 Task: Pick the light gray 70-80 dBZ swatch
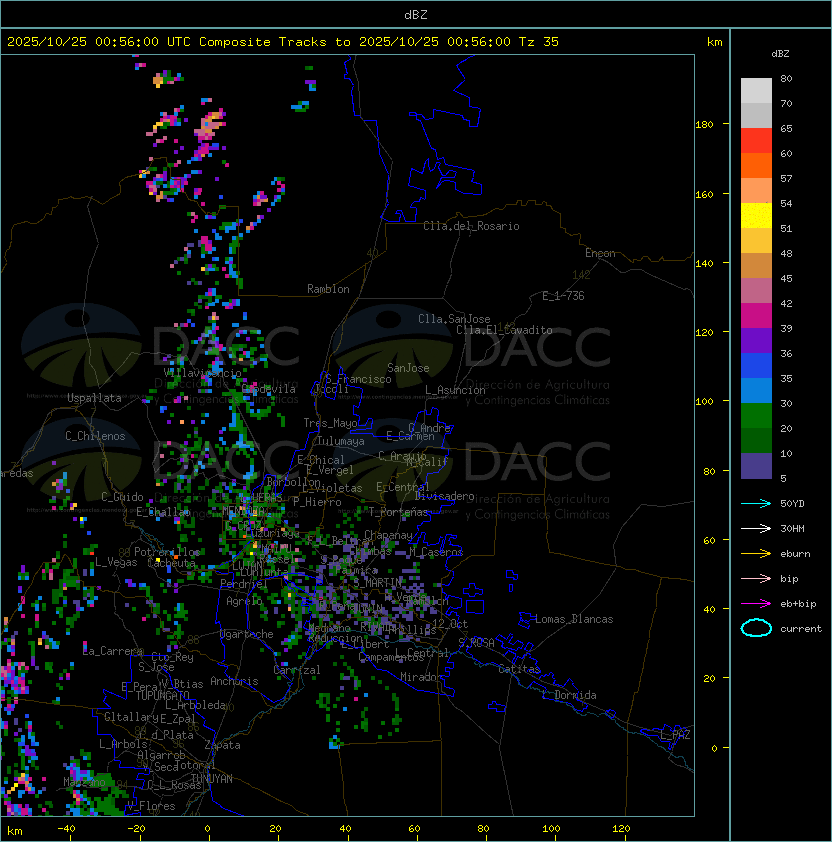tap(756, 90)
